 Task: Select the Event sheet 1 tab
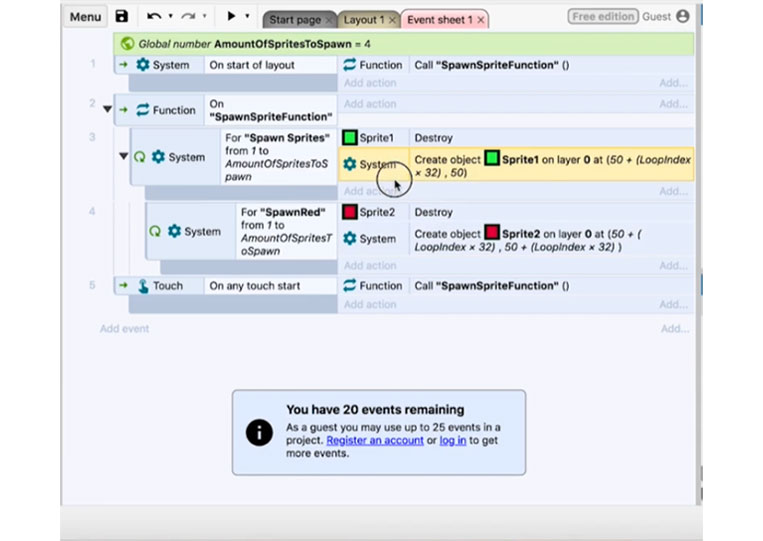pyautogui.click(x=439, y=20)
